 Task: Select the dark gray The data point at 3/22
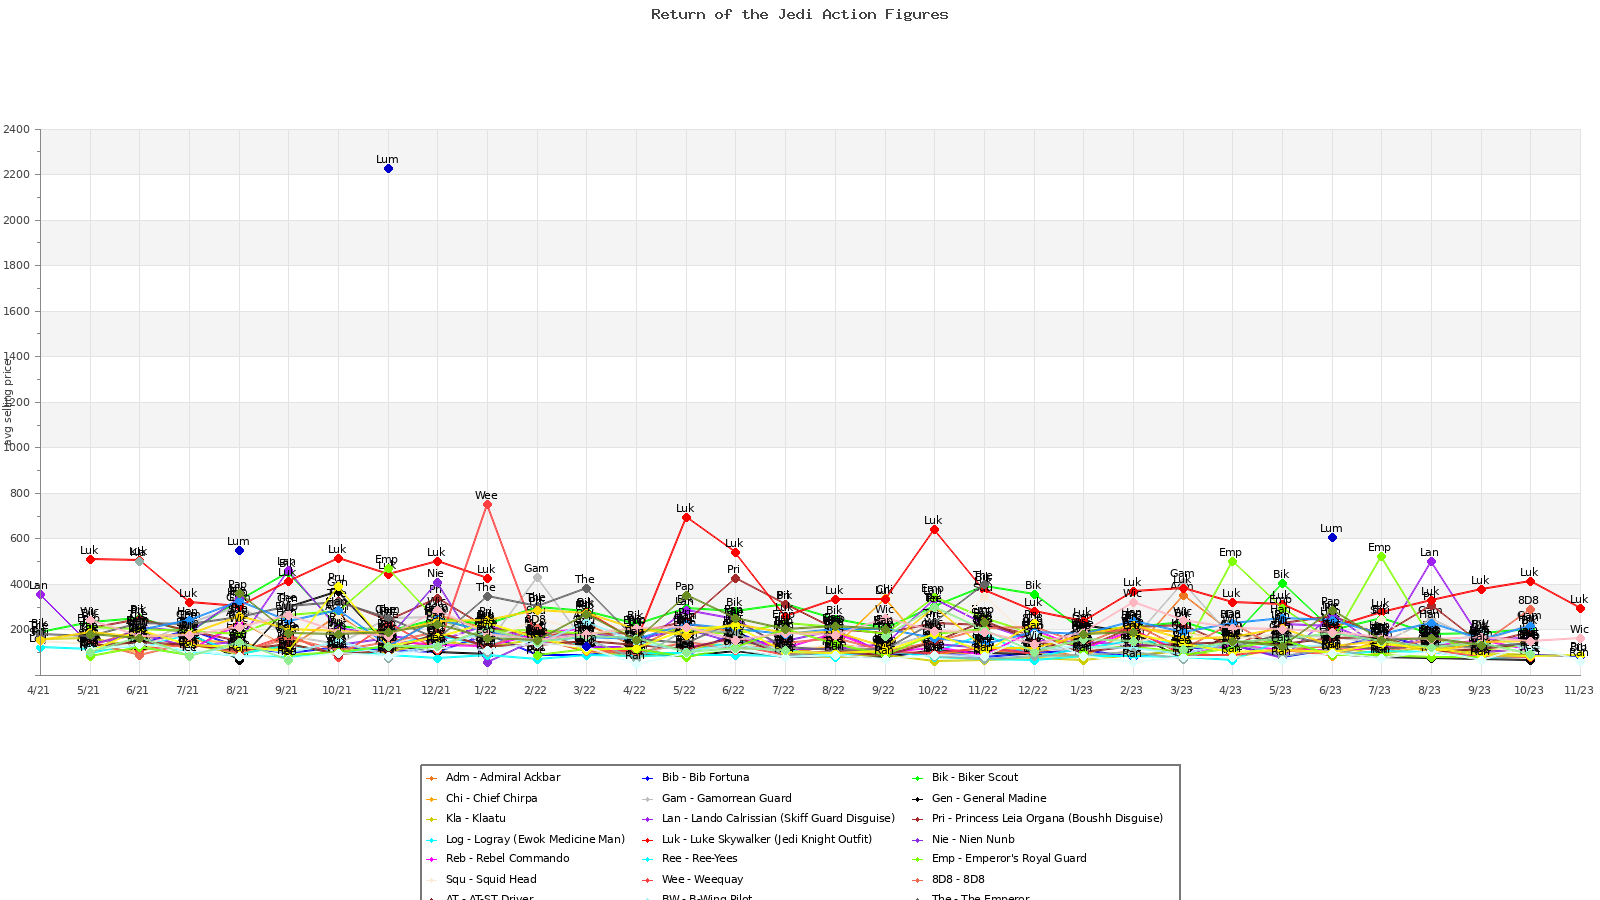586,589
